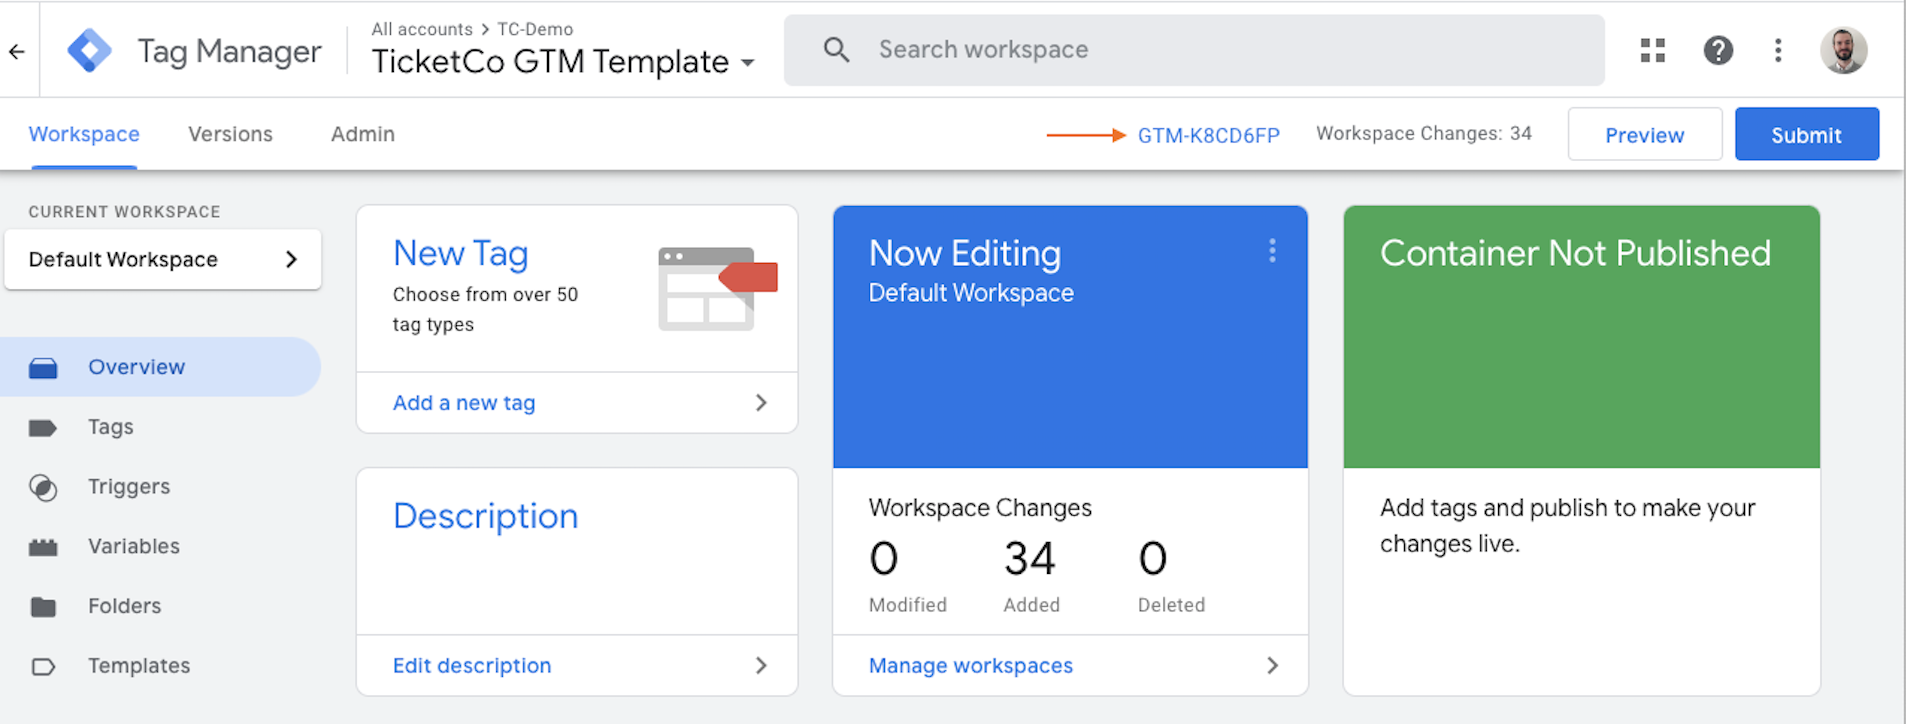Click the Edit description link
This screenshot has width=1906, height=724.
coord(472,666)
